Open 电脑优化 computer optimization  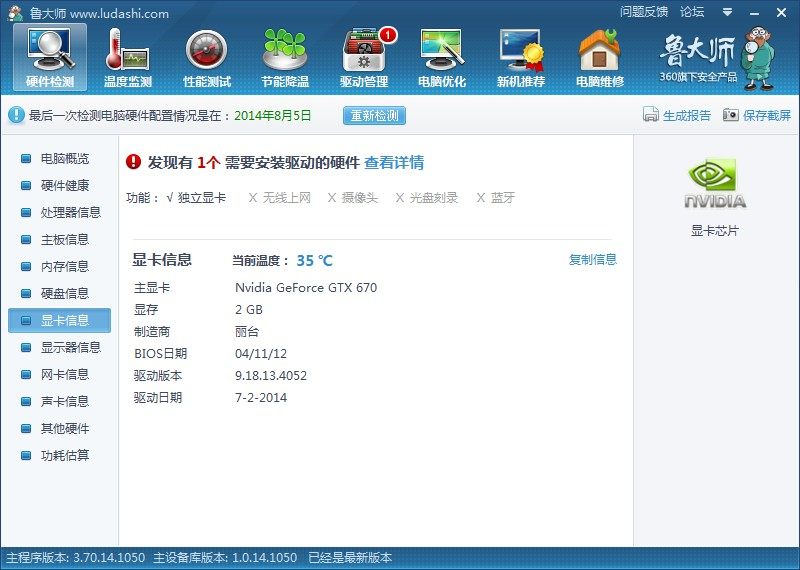click(x=442, y=57)
